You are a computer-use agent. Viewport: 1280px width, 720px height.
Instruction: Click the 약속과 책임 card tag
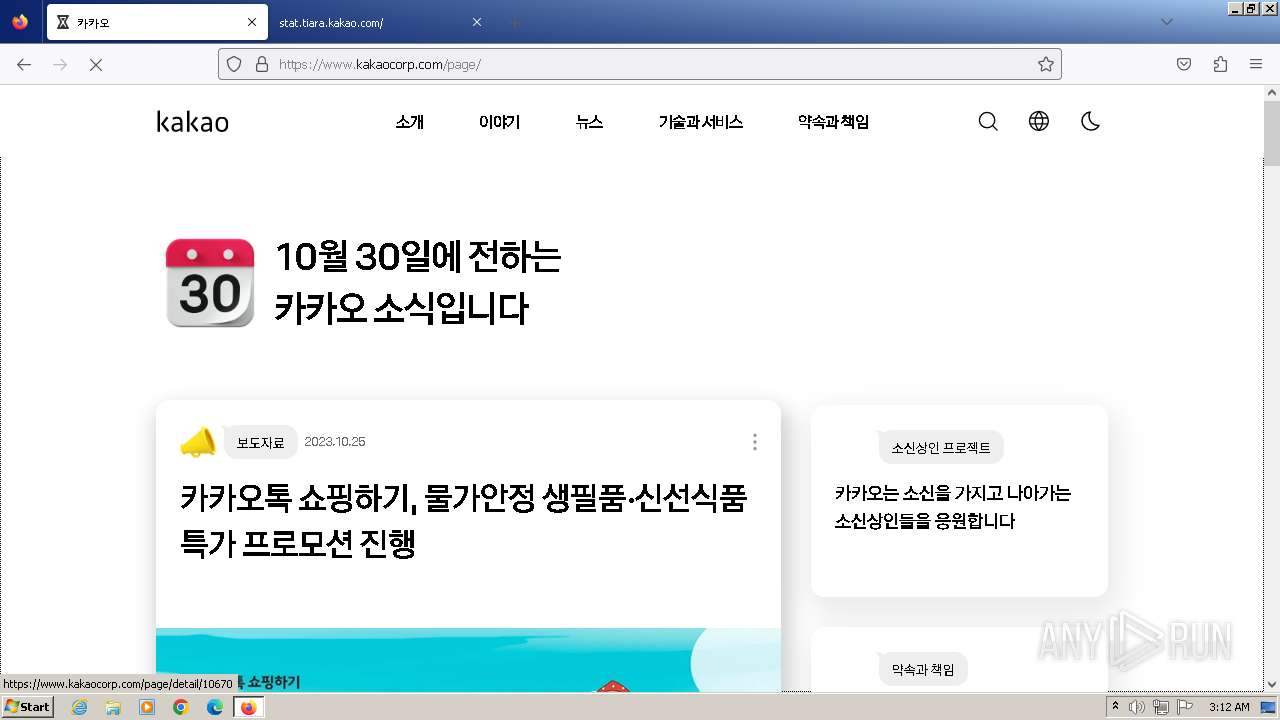click(x=923, y=669)
